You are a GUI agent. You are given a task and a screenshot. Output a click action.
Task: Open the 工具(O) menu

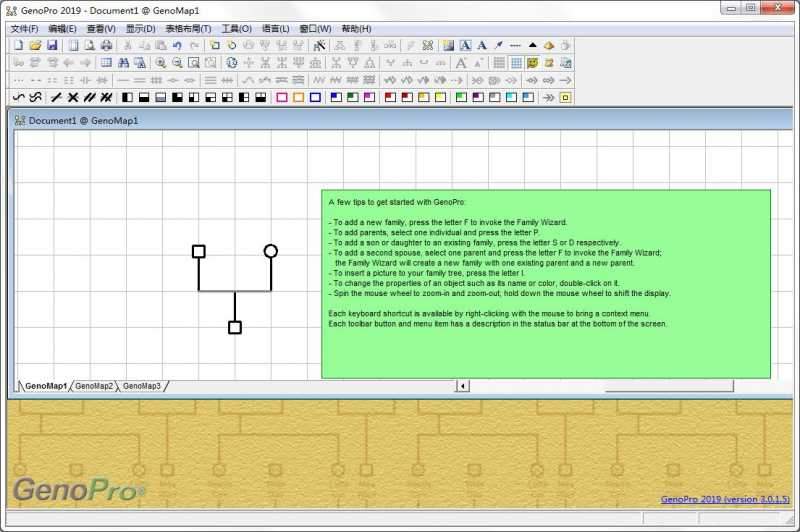(237, 29)
